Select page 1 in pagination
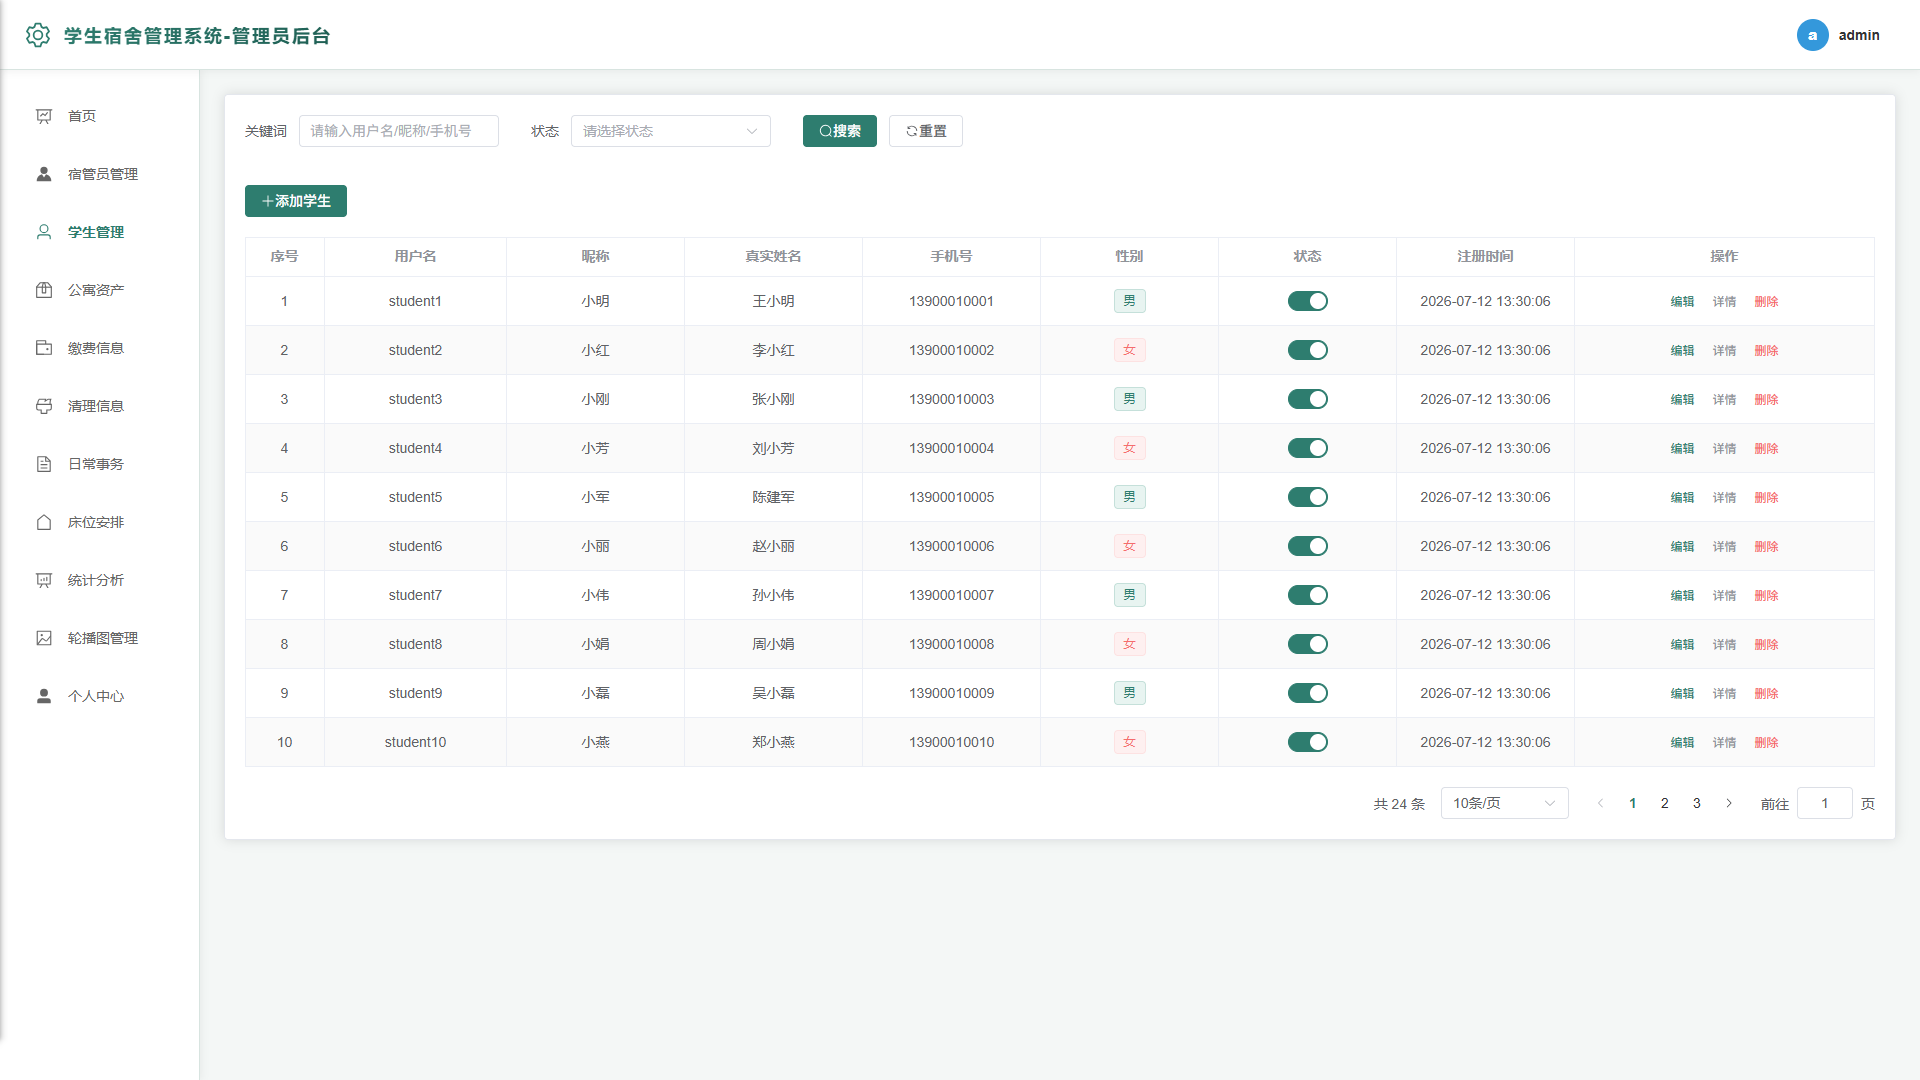This screenshot has height=1080, width=1920. click(x=1632, y=803)
